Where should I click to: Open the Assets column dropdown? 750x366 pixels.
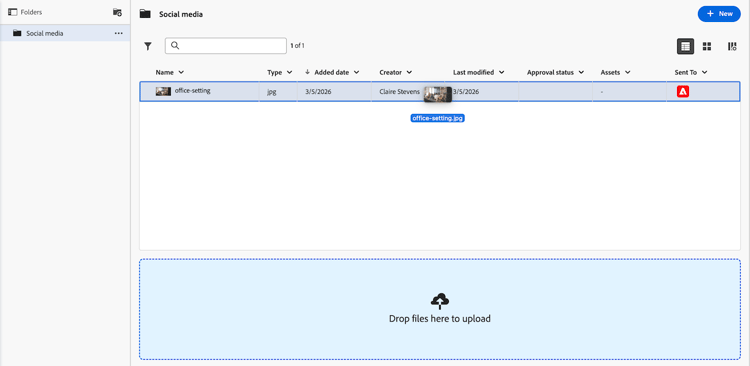[x=627, y=72]
